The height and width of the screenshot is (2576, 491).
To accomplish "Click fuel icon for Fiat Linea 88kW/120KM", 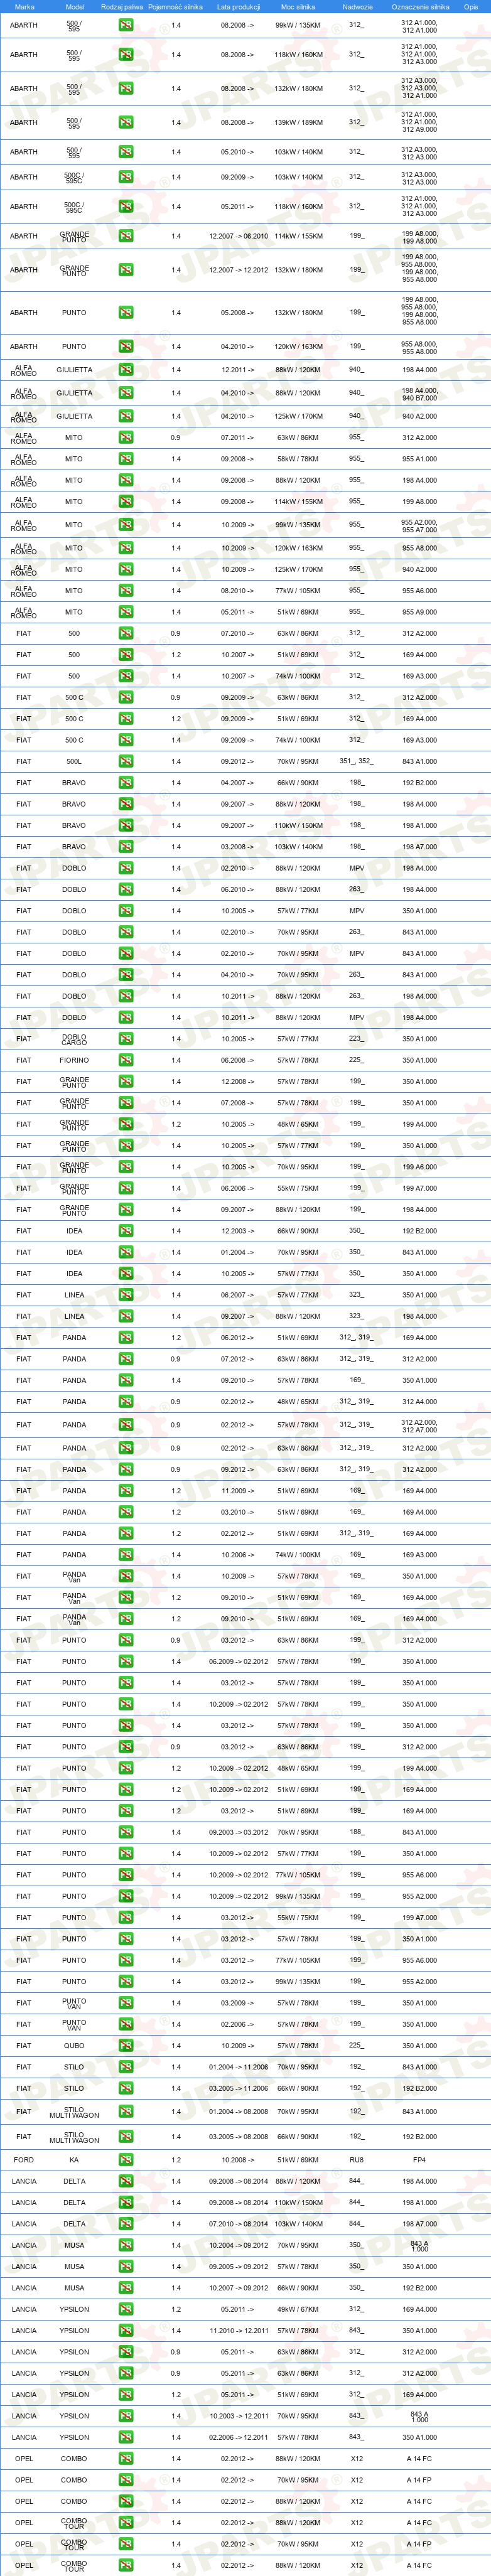I will click(x=125, y=1316).
